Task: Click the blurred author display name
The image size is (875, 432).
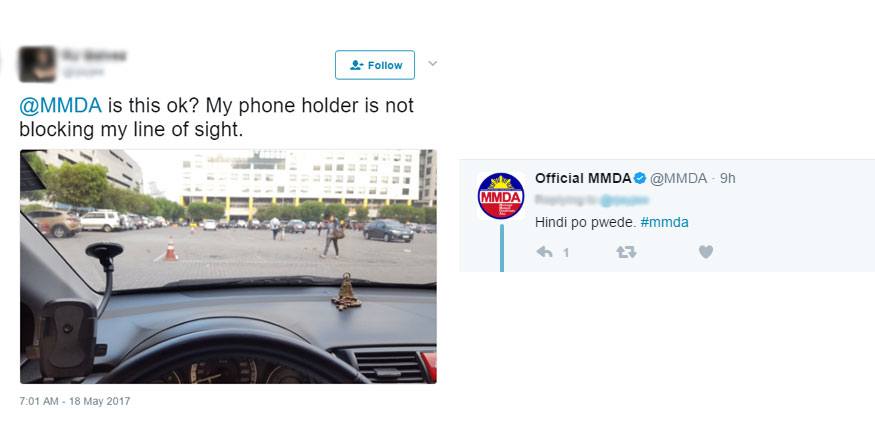Action: [94, 56]
